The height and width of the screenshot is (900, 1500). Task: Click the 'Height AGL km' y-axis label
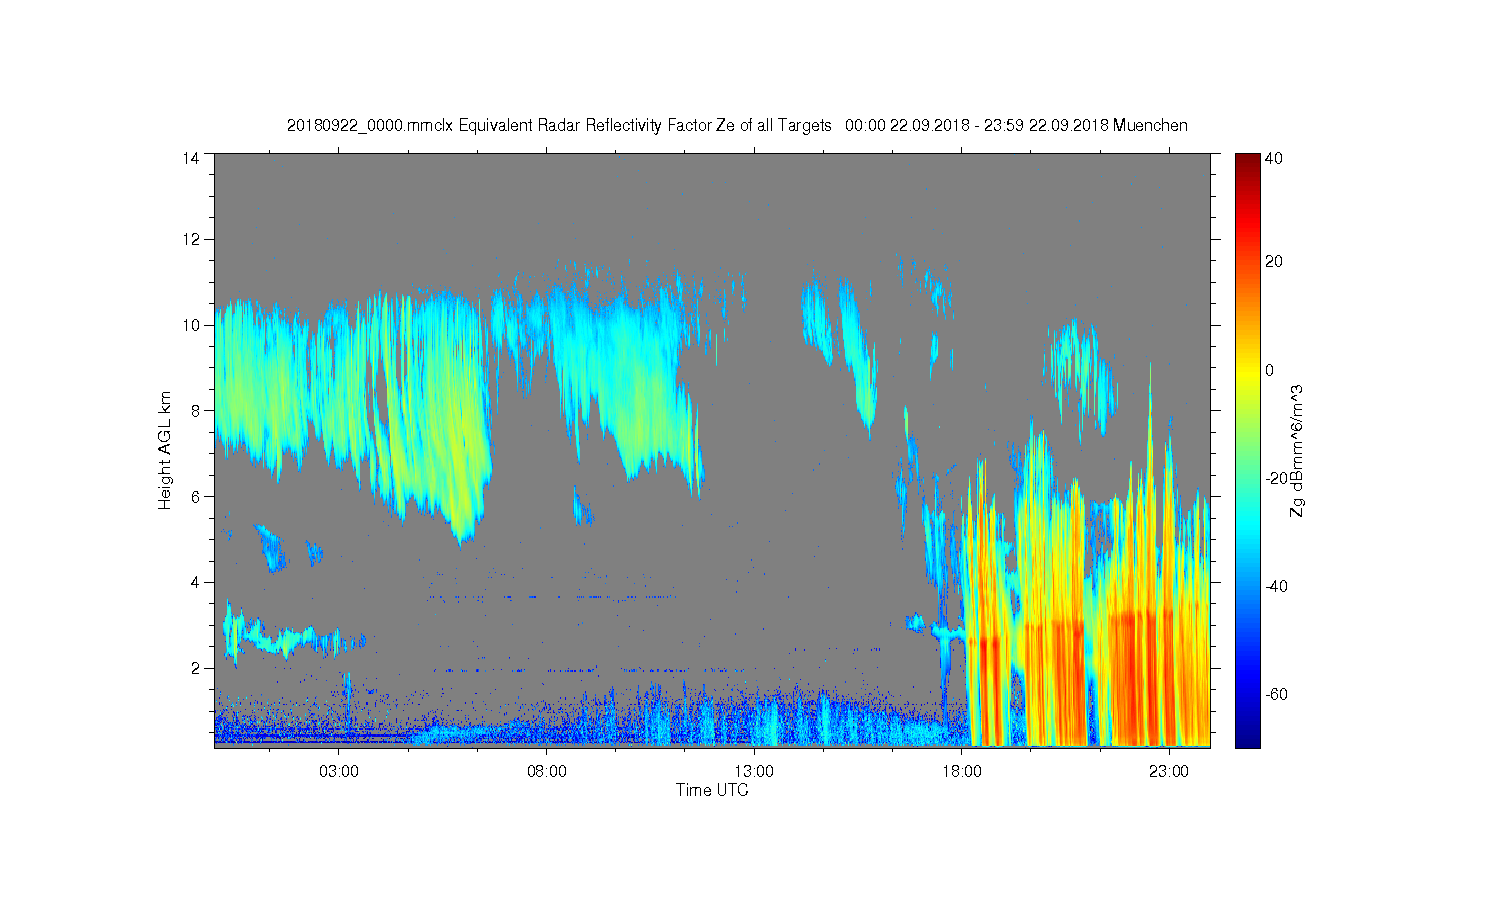pyautogui.click(x=165, y=450)
